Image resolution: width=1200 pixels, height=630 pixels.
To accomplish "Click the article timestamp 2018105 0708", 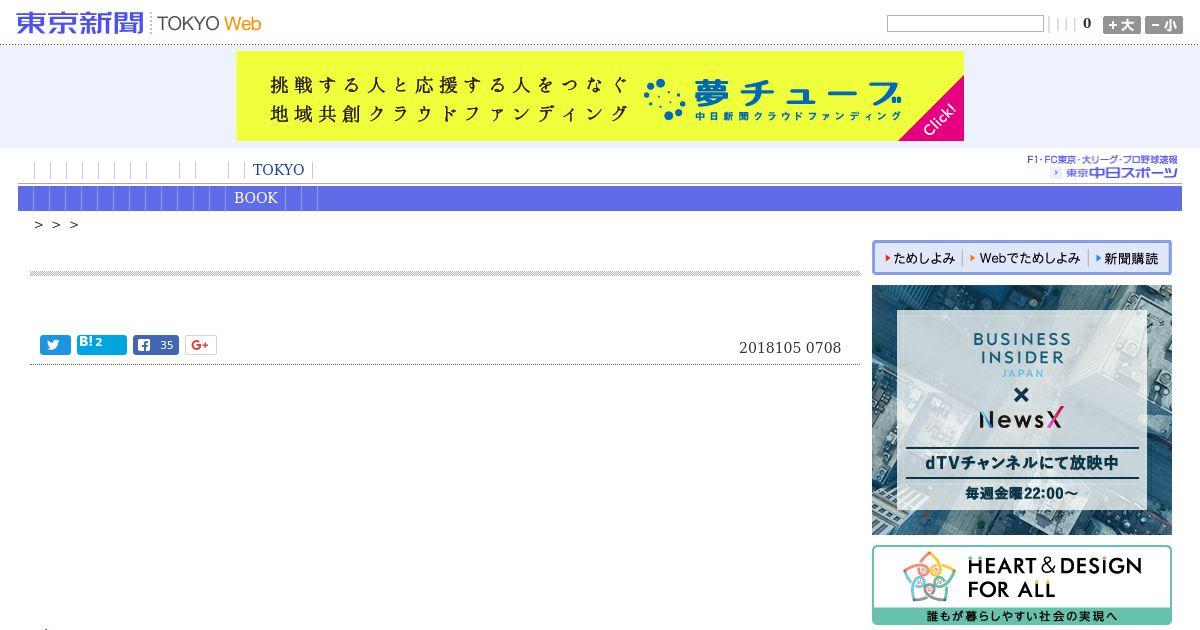I will (790, 348).
